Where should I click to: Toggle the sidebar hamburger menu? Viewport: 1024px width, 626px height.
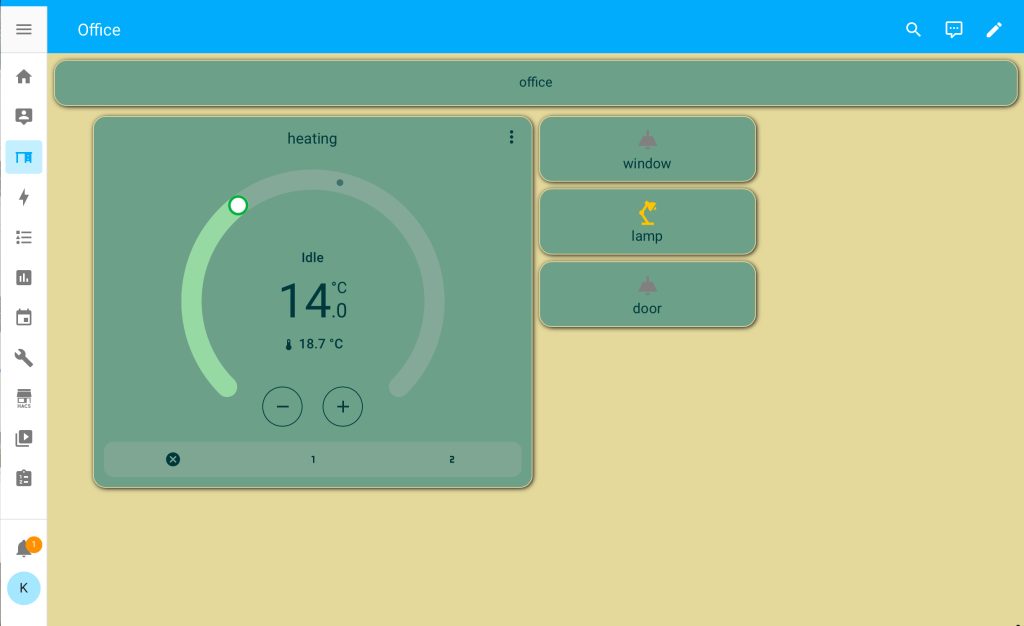pos(24,30)
